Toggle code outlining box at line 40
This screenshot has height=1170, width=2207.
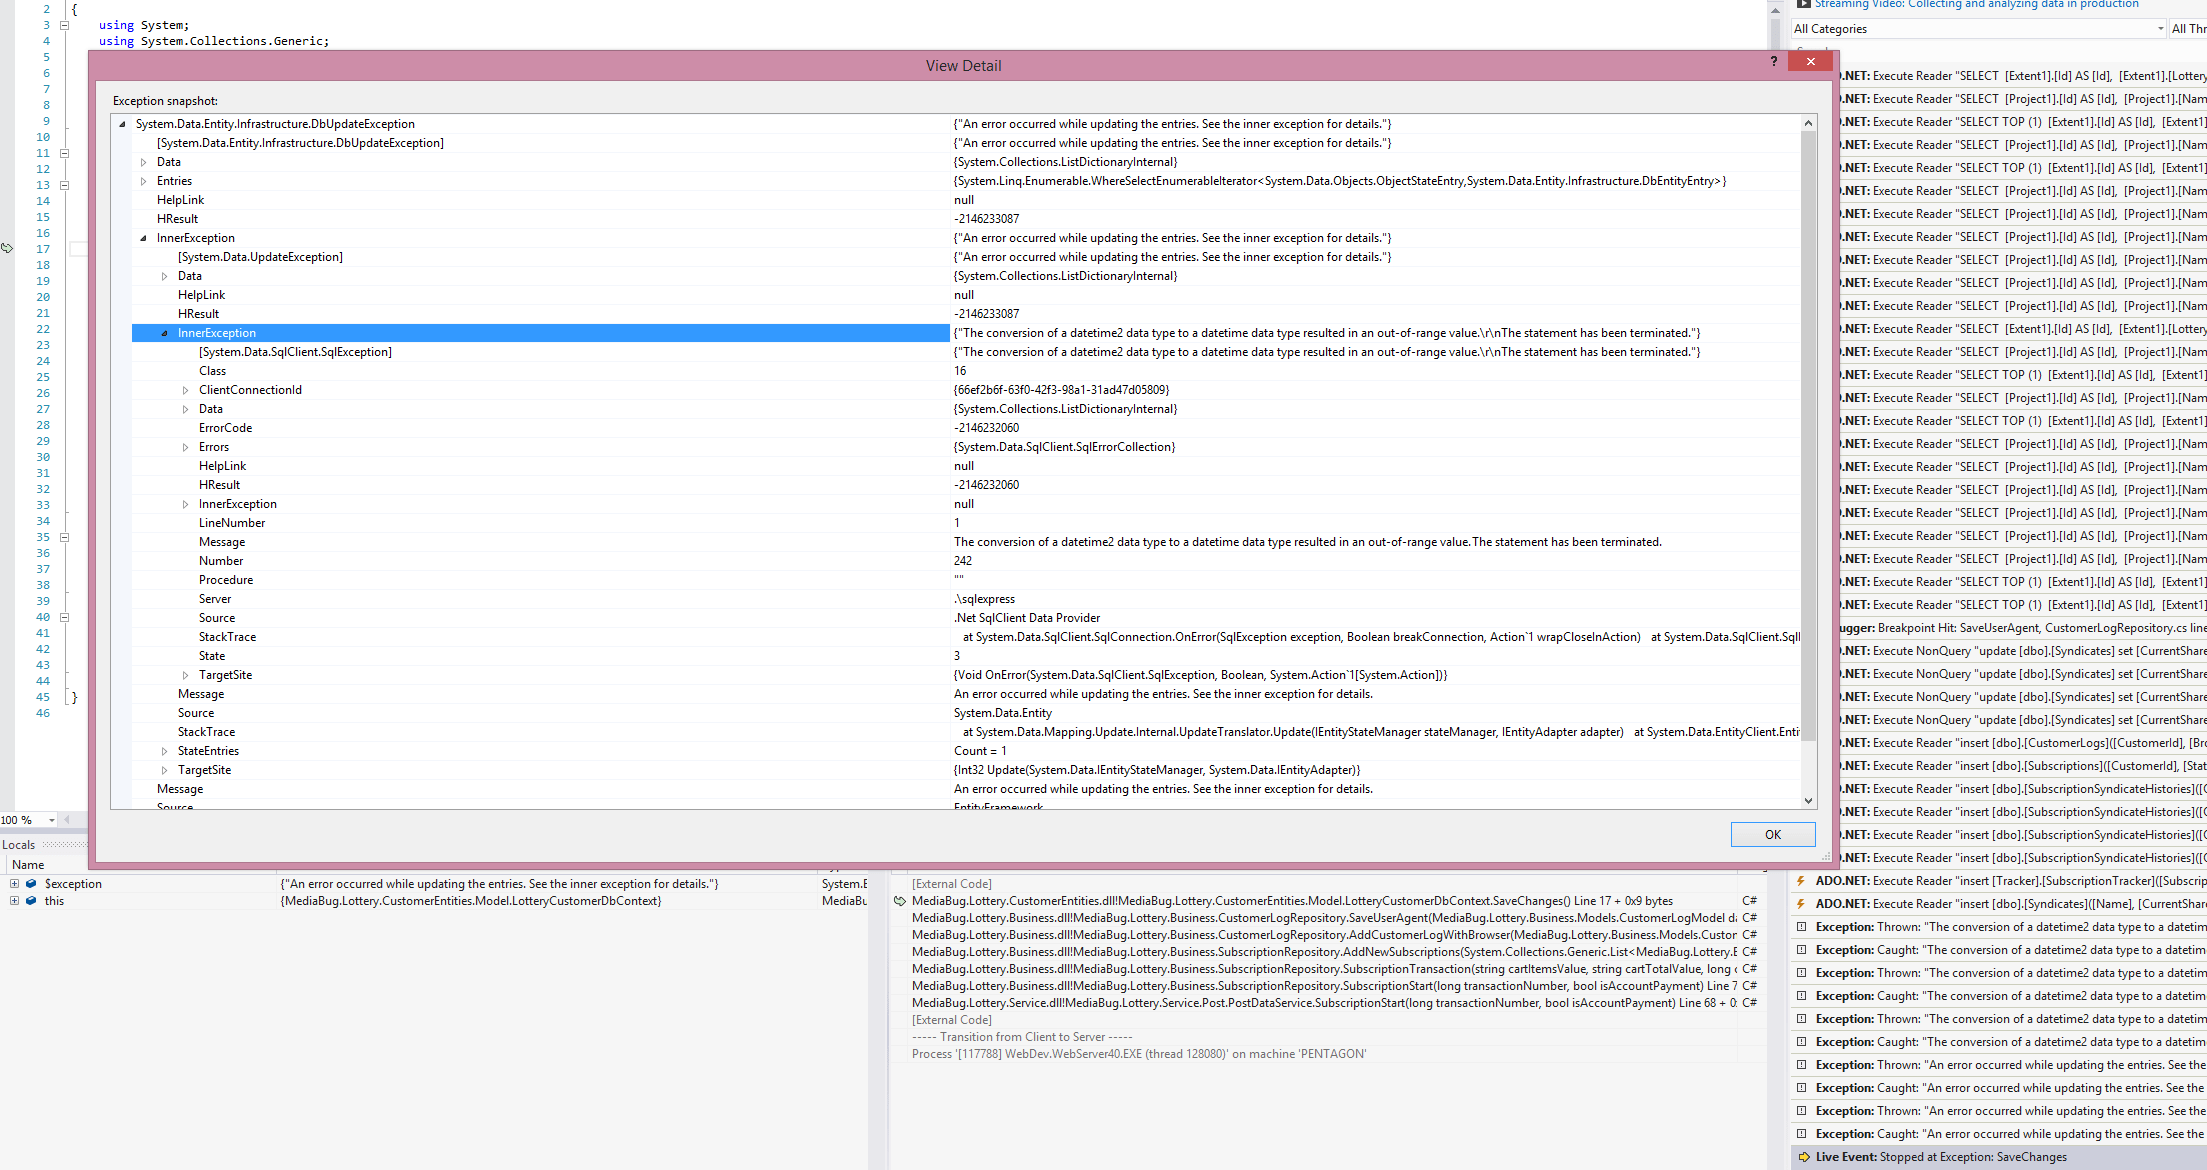point(64,617)
